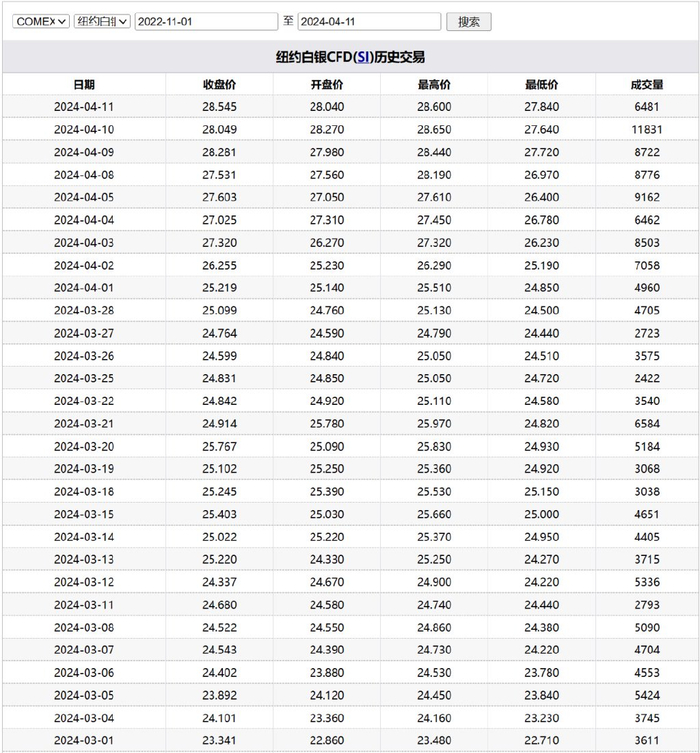Select date cell 2024-03-21
Screen dimensions: 700x753
(84, 424)
